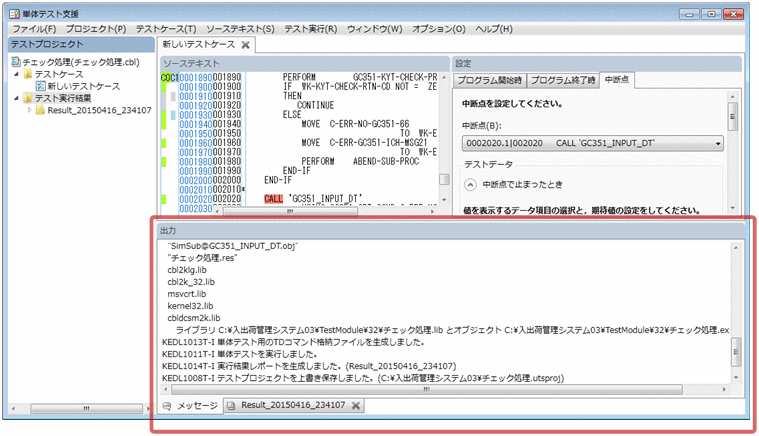Click the PERFORM ABEND-SUB-PROC source line
This screenshot has width=759, height=436.
[360, 161]
